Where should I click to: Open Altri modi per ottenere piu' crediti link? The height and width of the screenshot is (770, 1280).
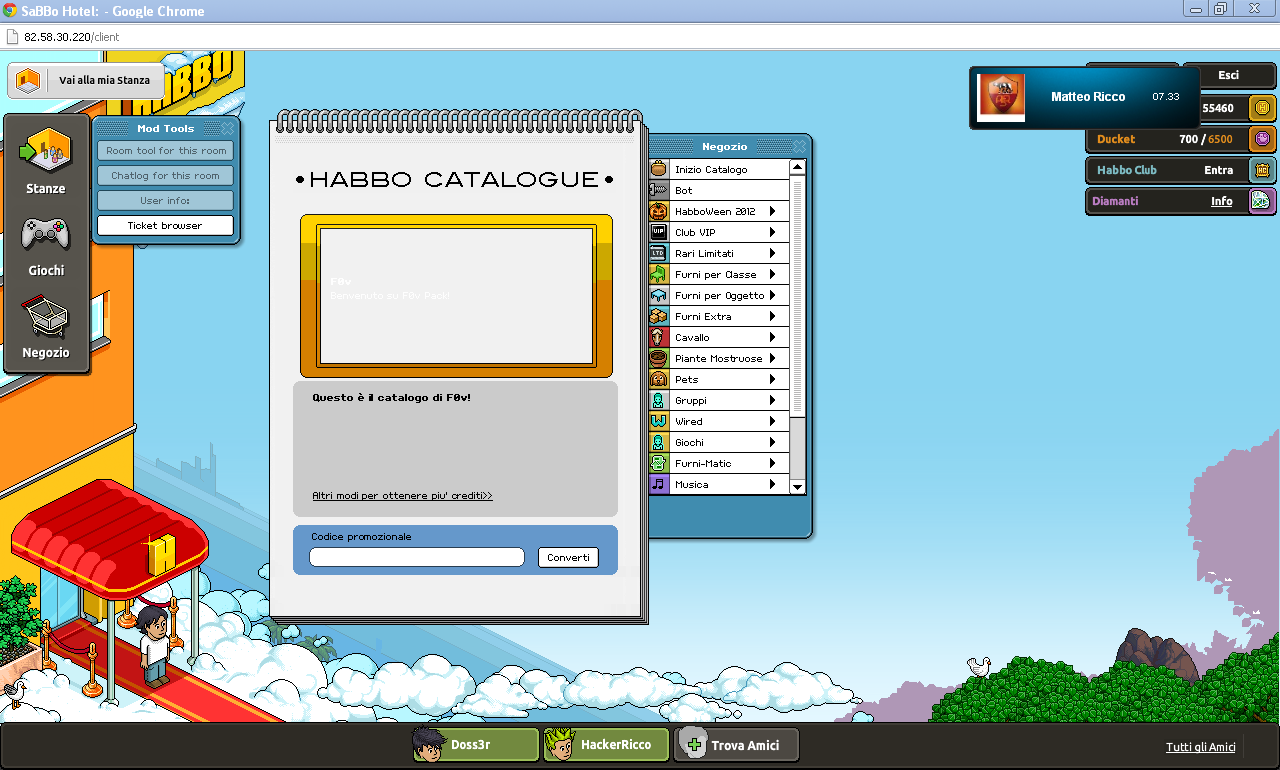[x=402, y=495]
